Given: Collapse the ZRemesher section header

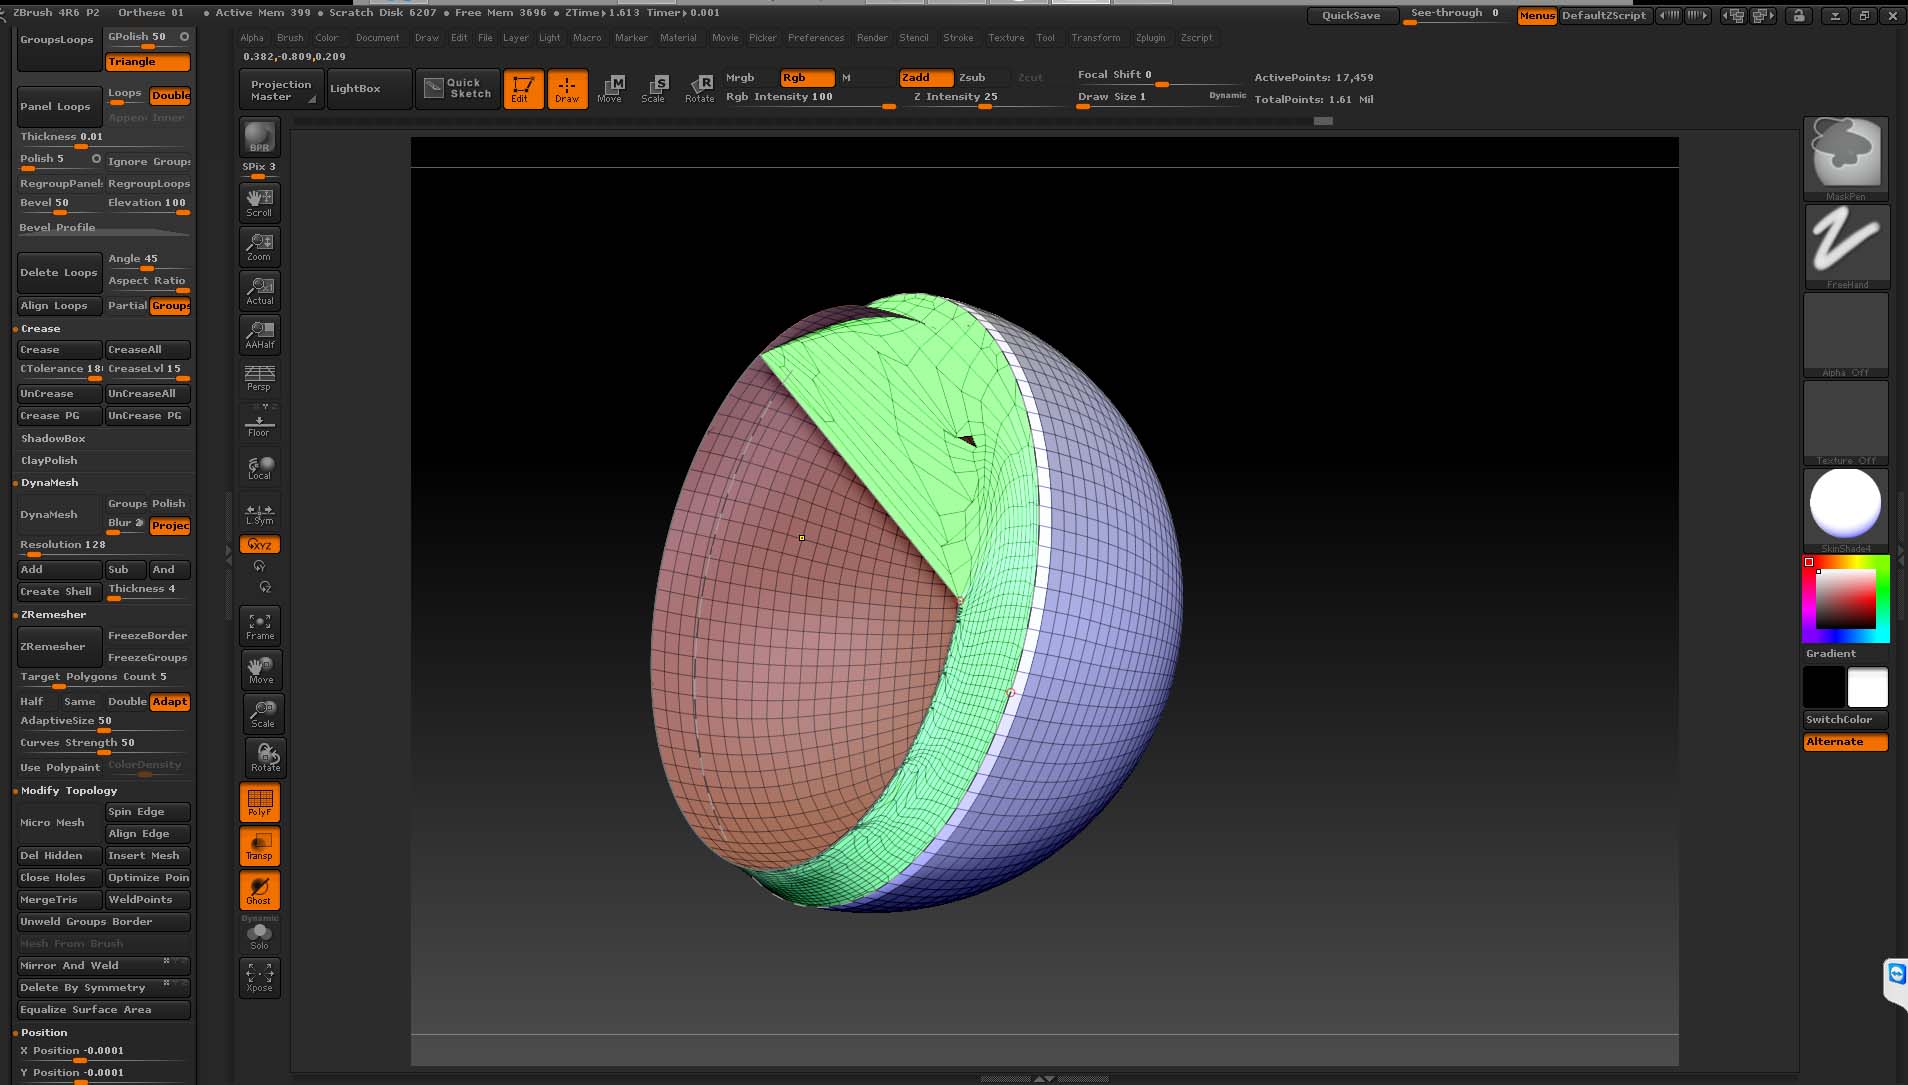Looking at the screenshot, I should [53, 614].
